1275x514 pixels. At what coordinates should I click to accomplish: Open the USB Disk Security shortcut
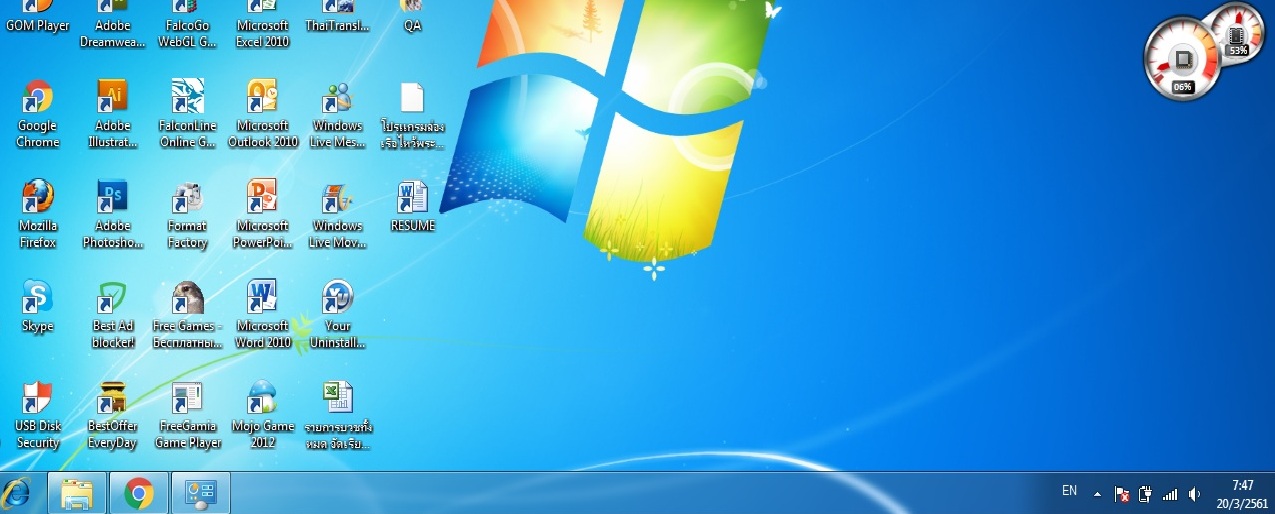(x=38, y=397)
